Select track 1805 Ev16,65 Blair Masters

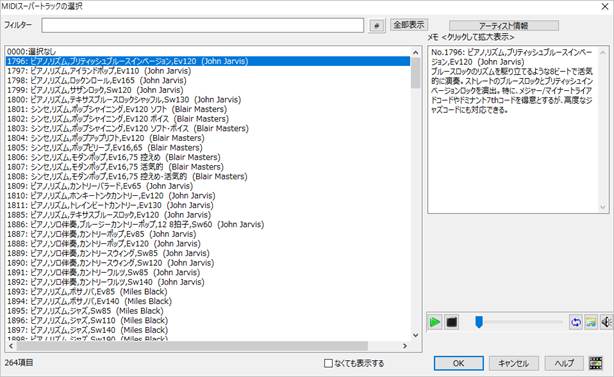(x=208, y=148)
